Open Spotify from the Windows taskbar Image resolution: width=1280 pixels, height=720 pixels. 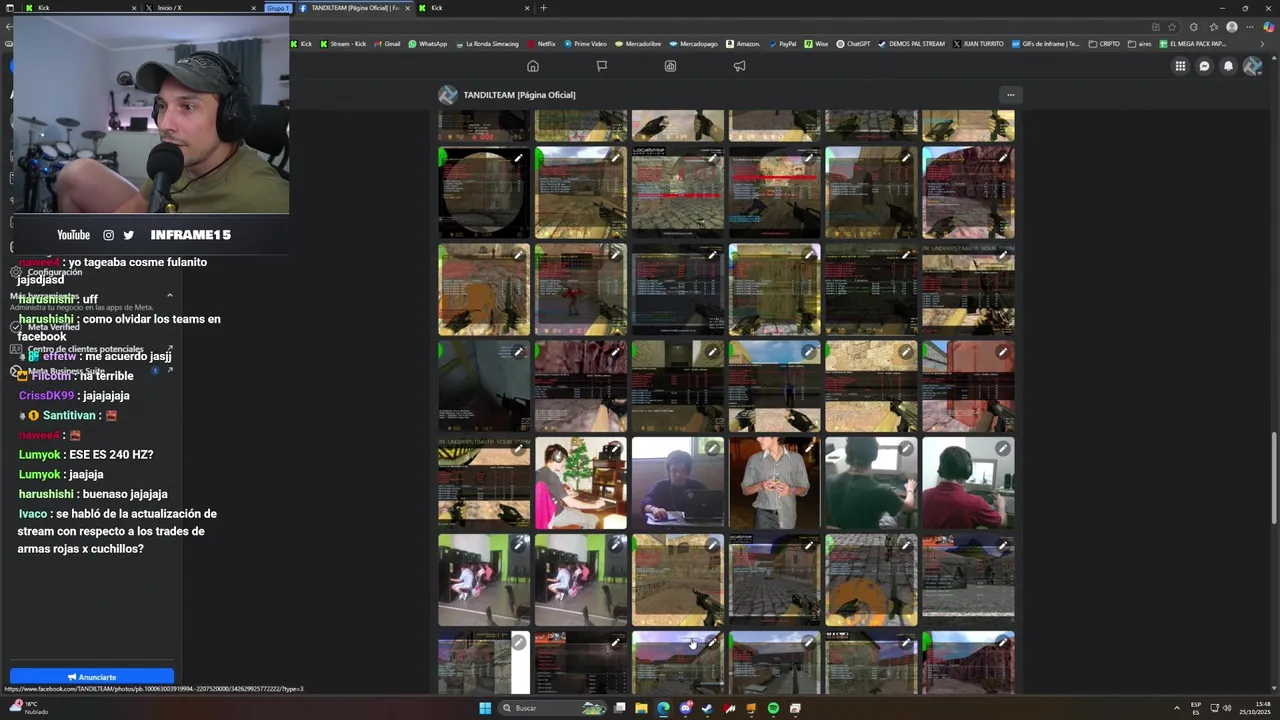pyautogui.click(x=773, y=708)
